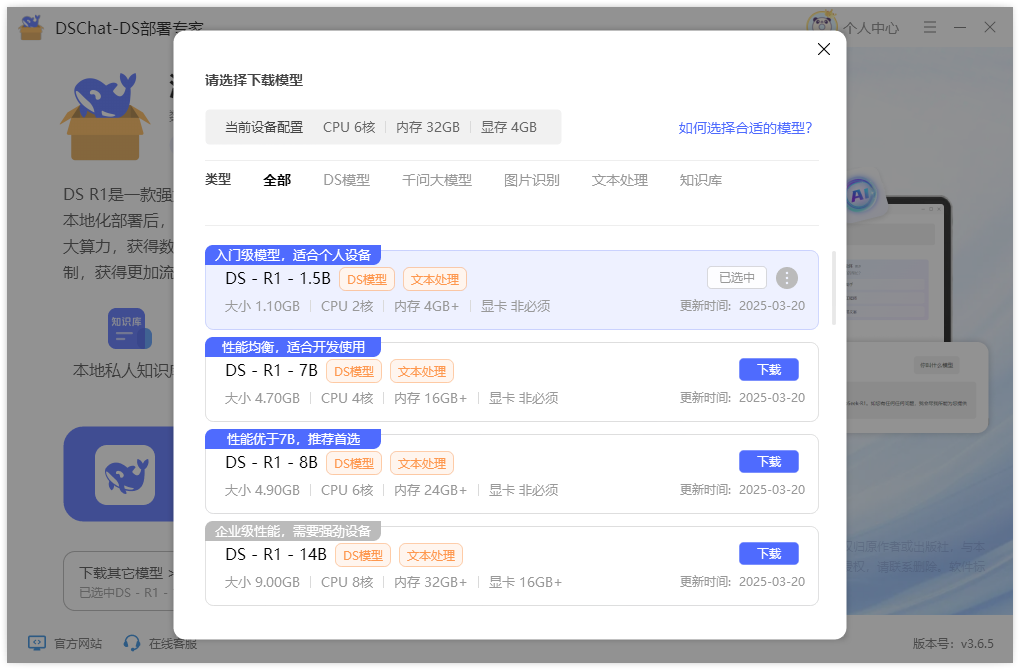Open more options for DS-R1-1.5B model

[787, 278]
